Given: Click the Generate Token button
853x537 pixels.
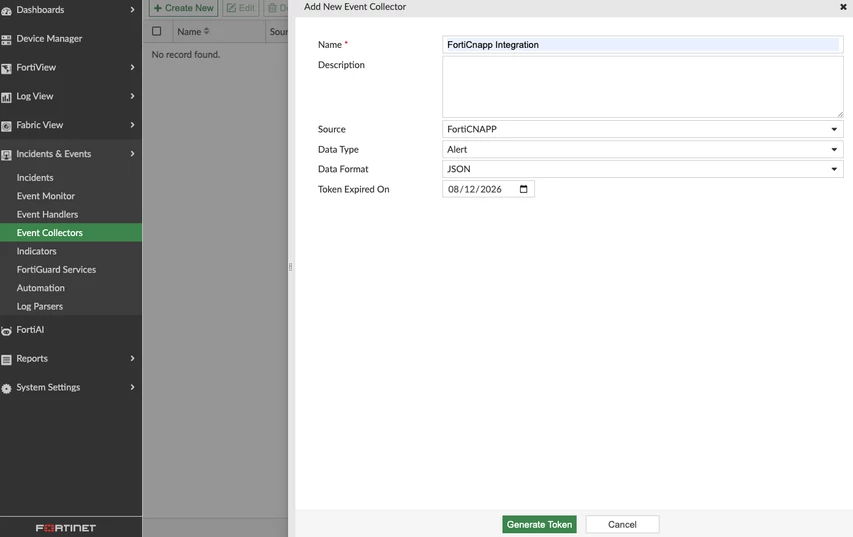Looking at the screenshot, I should pos(539,524).
